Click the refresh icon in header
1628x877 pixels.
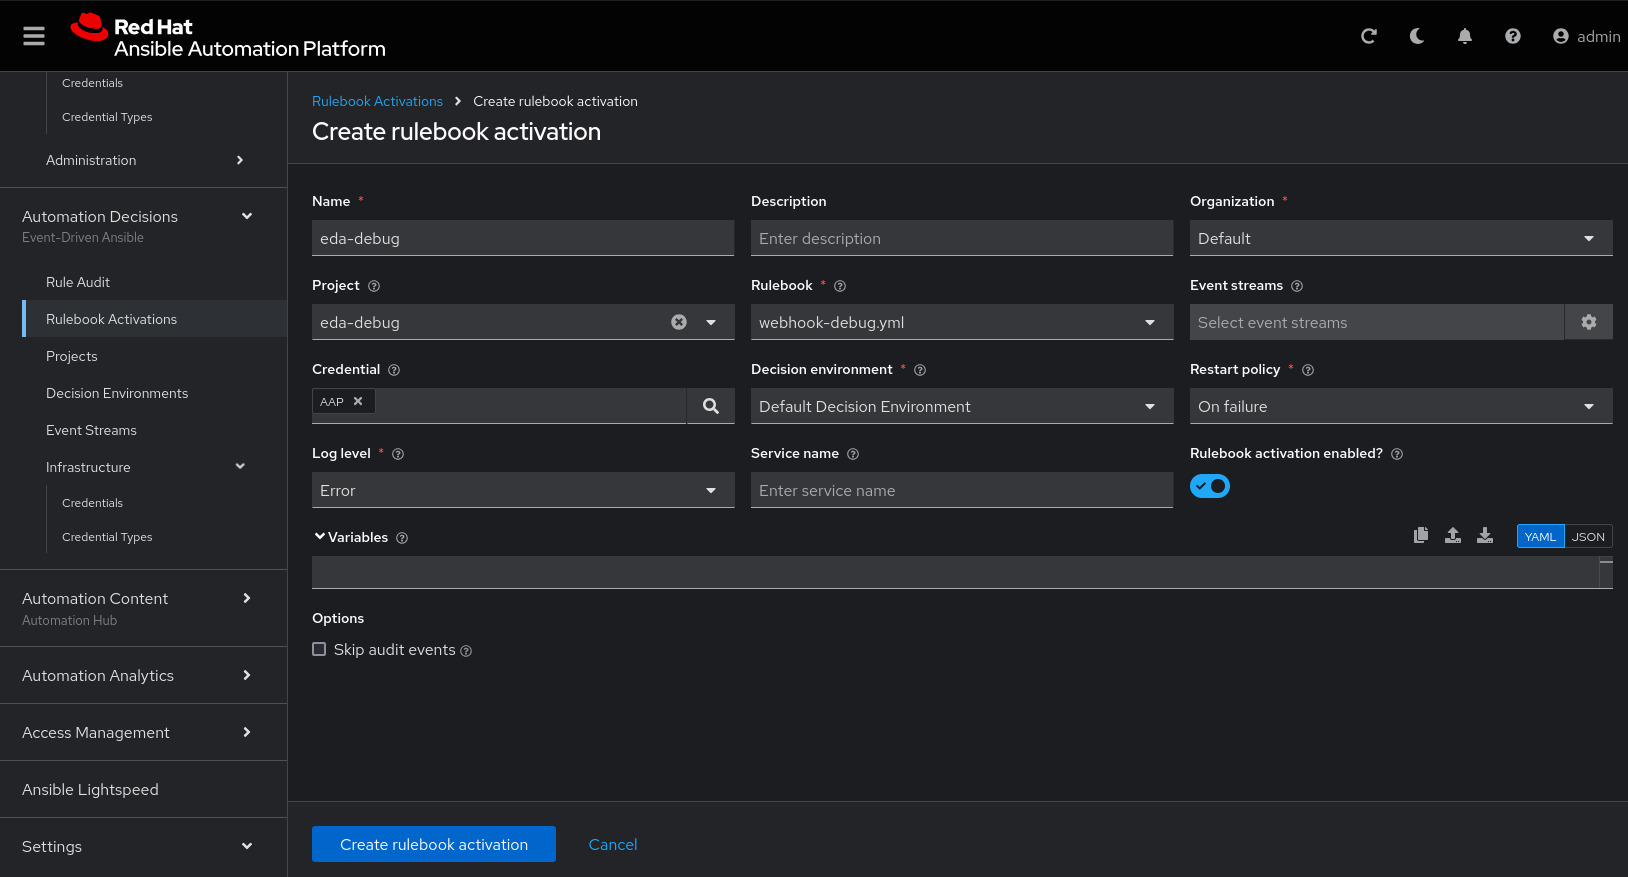(1369, 36)
